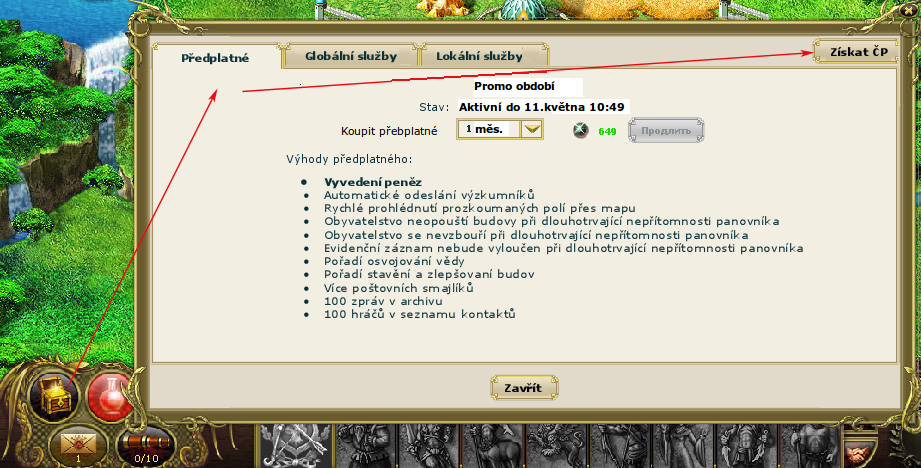Select the lion unit portrait
The height and width of the screenshot is (468, 921).
click(x=557, y=447)
